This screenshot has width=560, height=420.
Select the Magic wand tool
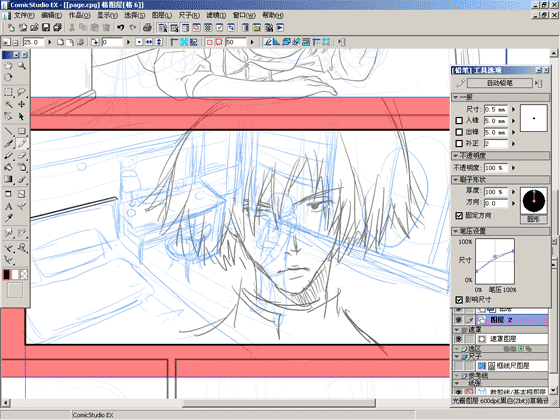point(8,104)
